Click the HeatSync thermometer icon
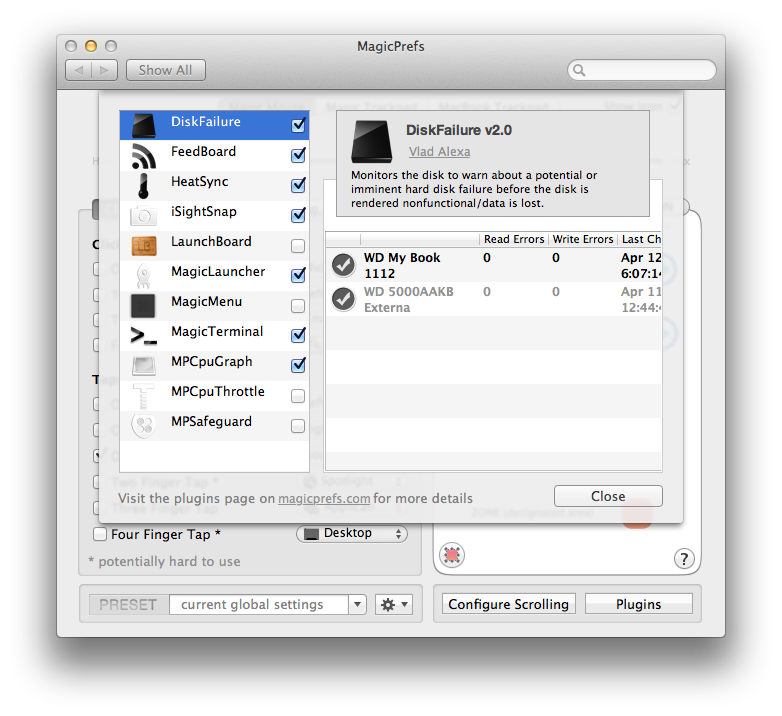Image resolution: width=782 pixels, height=716 pixels. tap(144, 186)
